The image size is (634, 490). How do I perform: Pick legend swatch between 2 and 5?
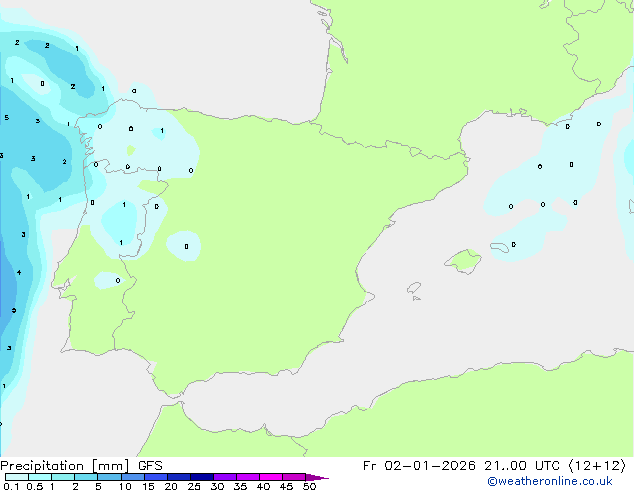pos(86,477)
